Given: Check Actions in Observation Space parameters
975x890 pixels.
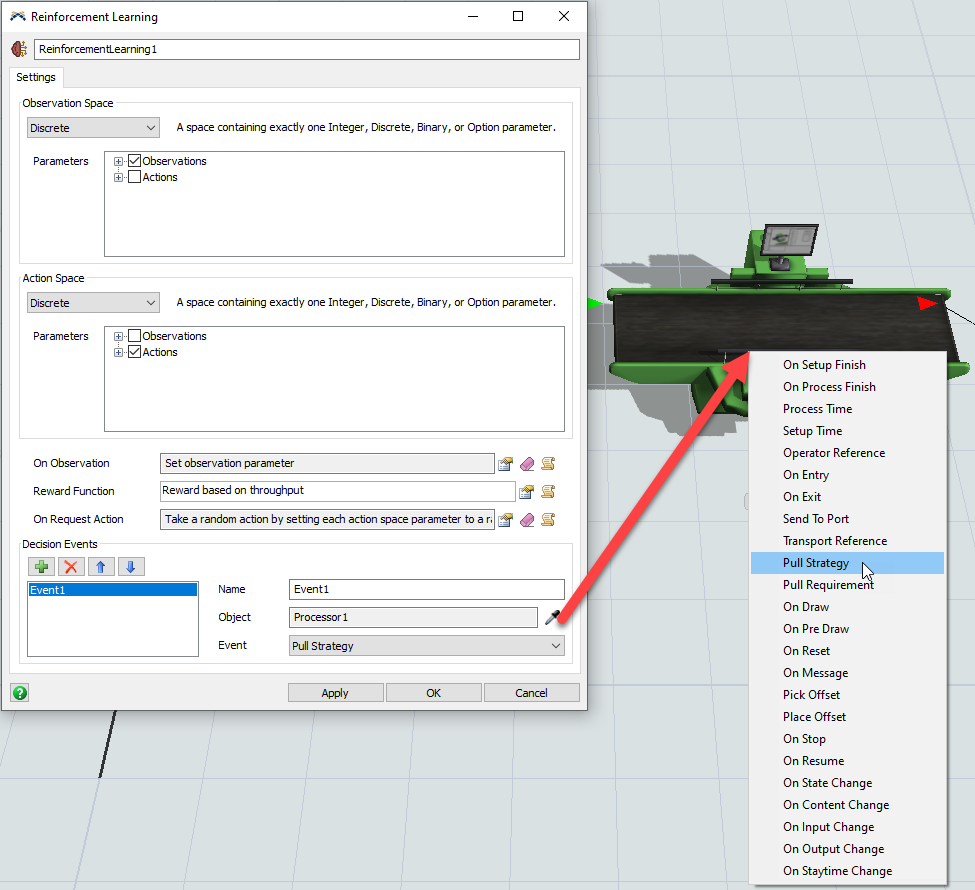Looking at the screenshot, I should click(135, 177).
